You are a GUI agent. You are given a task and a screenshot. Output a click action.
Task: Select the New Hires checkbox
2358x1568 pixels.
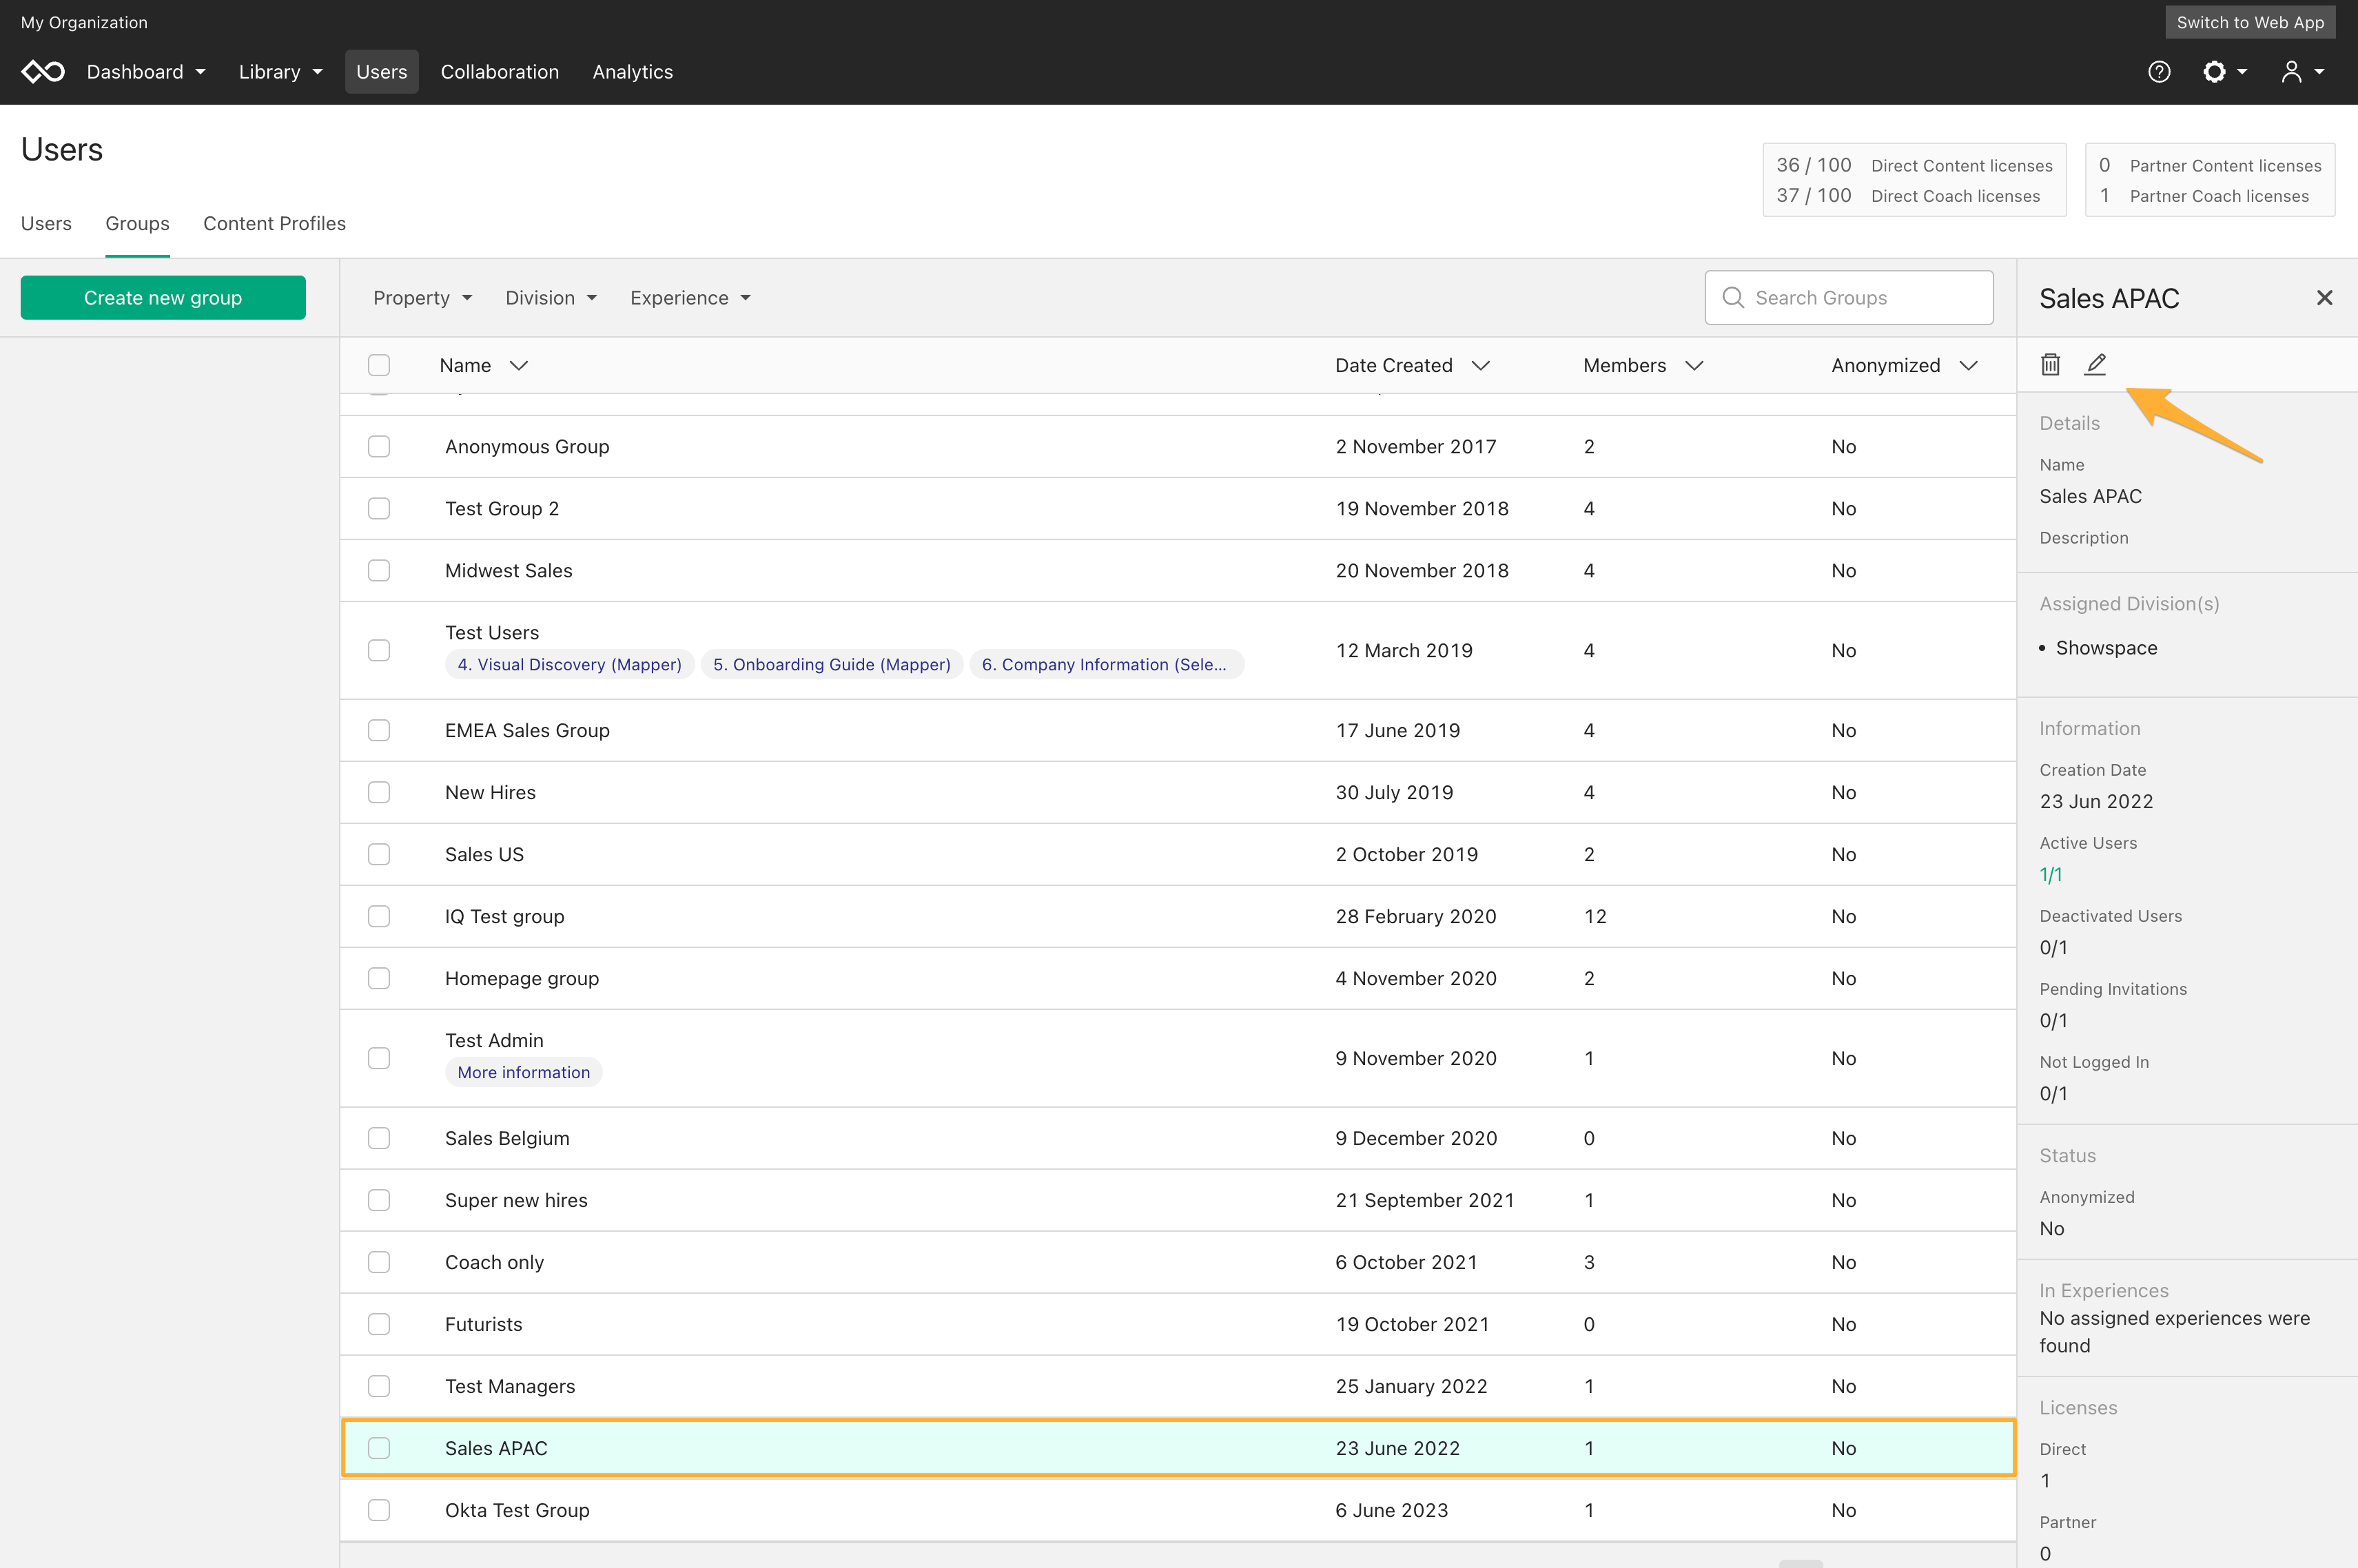[x=379, y=793]
